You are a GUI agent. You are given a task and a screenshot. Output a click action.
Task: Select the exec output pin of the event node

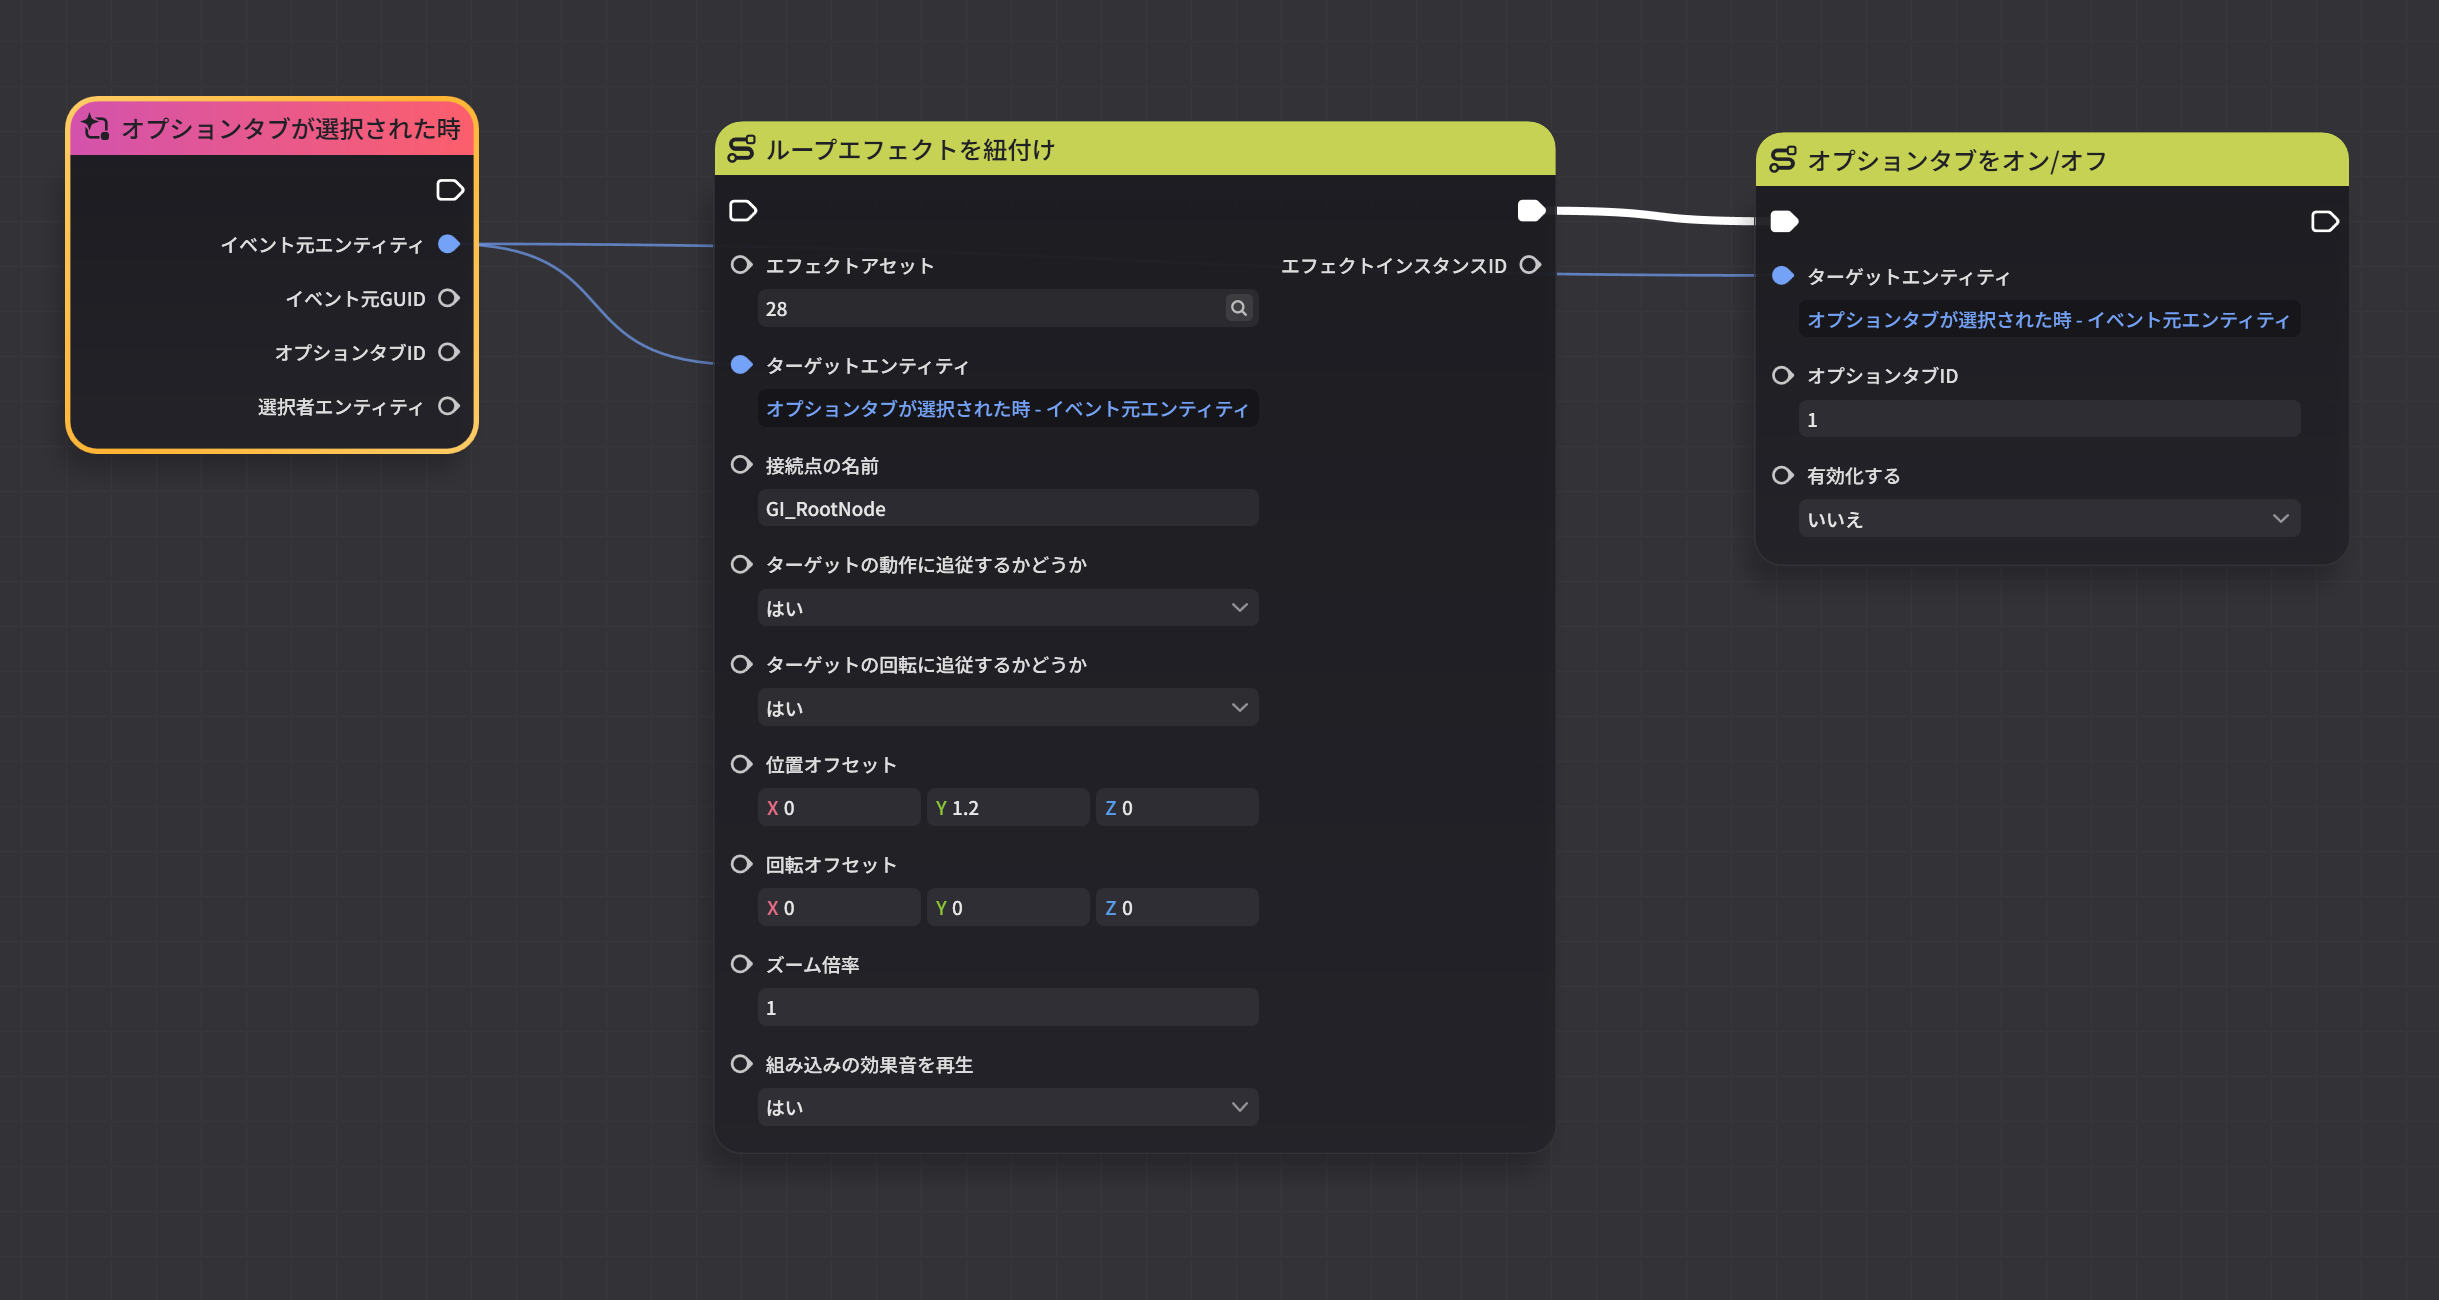pyautogui.click(x=449, y=190)
